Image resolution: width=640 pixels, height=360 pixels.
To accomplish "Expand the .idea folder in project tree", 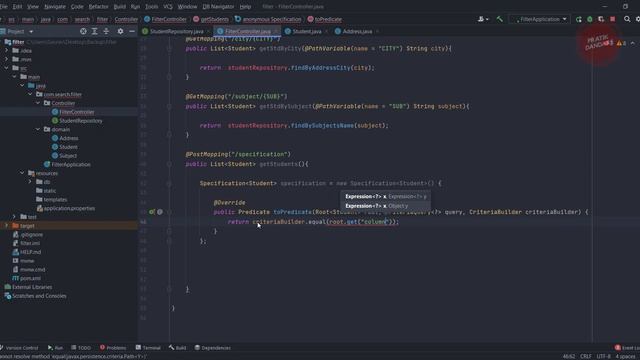I will 7,51.
